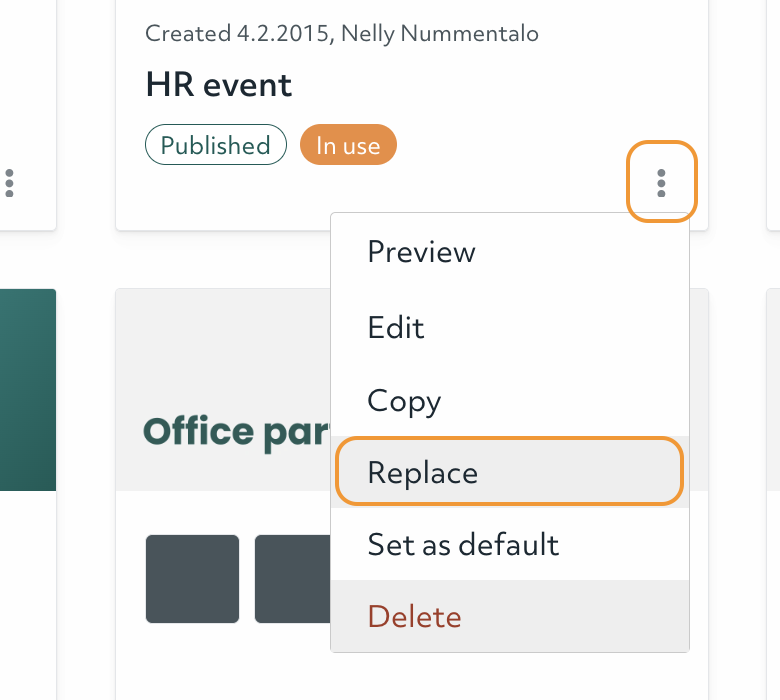Open the HR event template title
780x700 pixels.
click(x=219, y=85)
